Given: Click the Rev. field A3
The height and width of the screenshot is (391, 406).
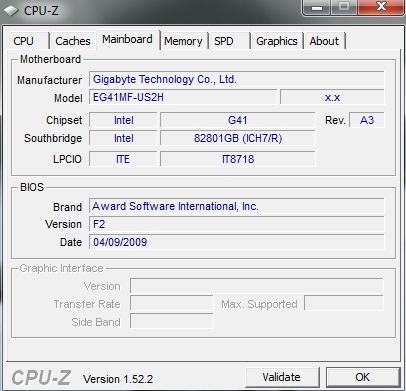Looking at the screenshot, I should [367, 120].
